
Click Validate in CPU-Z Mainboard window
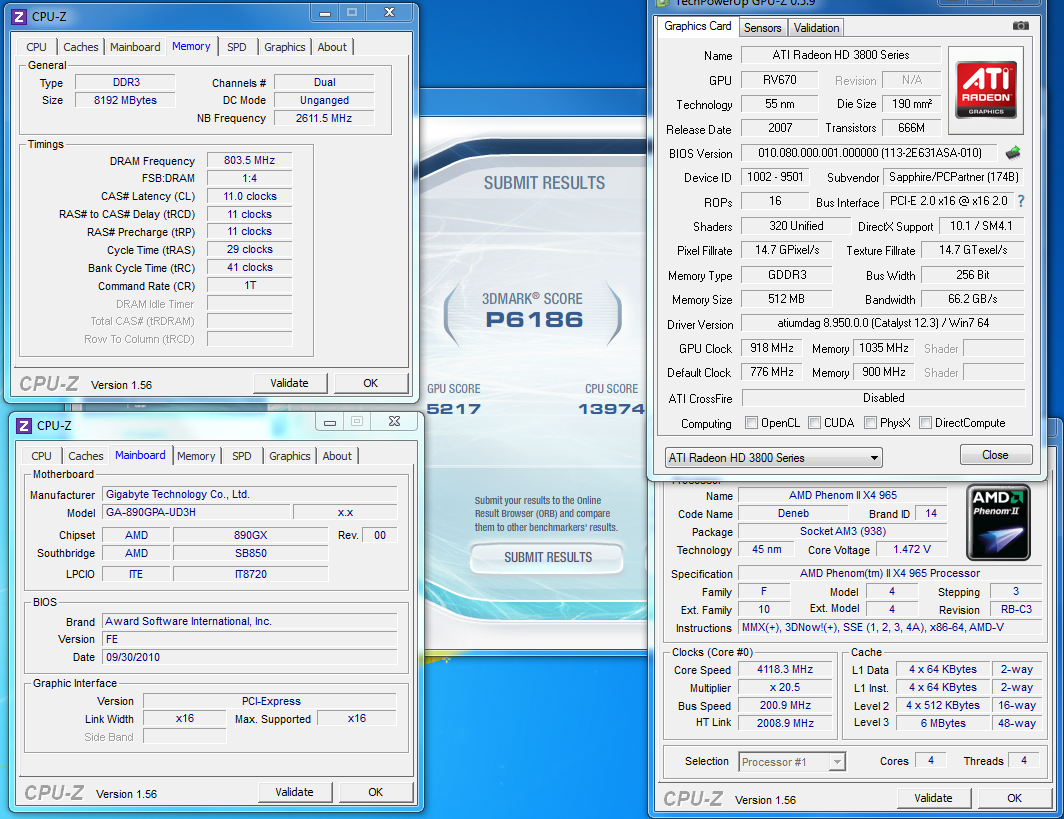pos(294,793)
